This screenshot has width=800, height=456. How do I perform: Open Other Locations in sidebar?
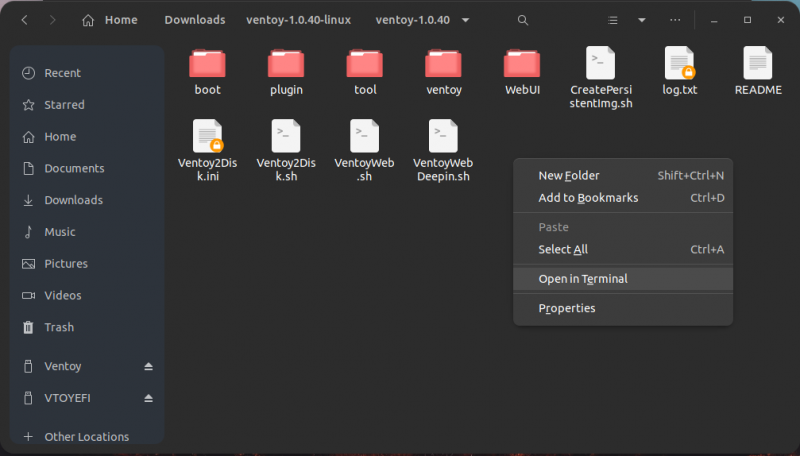87,437
